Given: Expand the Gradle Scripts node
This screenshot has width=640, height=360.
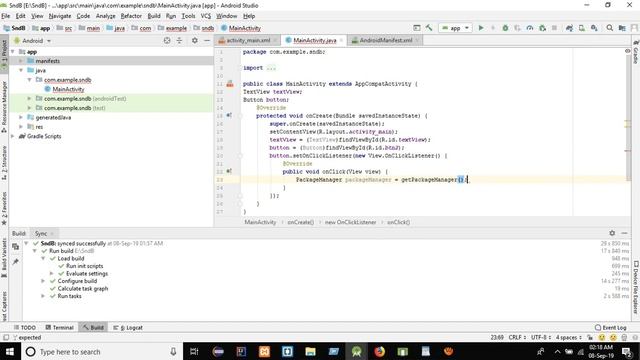Looking at the screenshot, I should 13,136.
